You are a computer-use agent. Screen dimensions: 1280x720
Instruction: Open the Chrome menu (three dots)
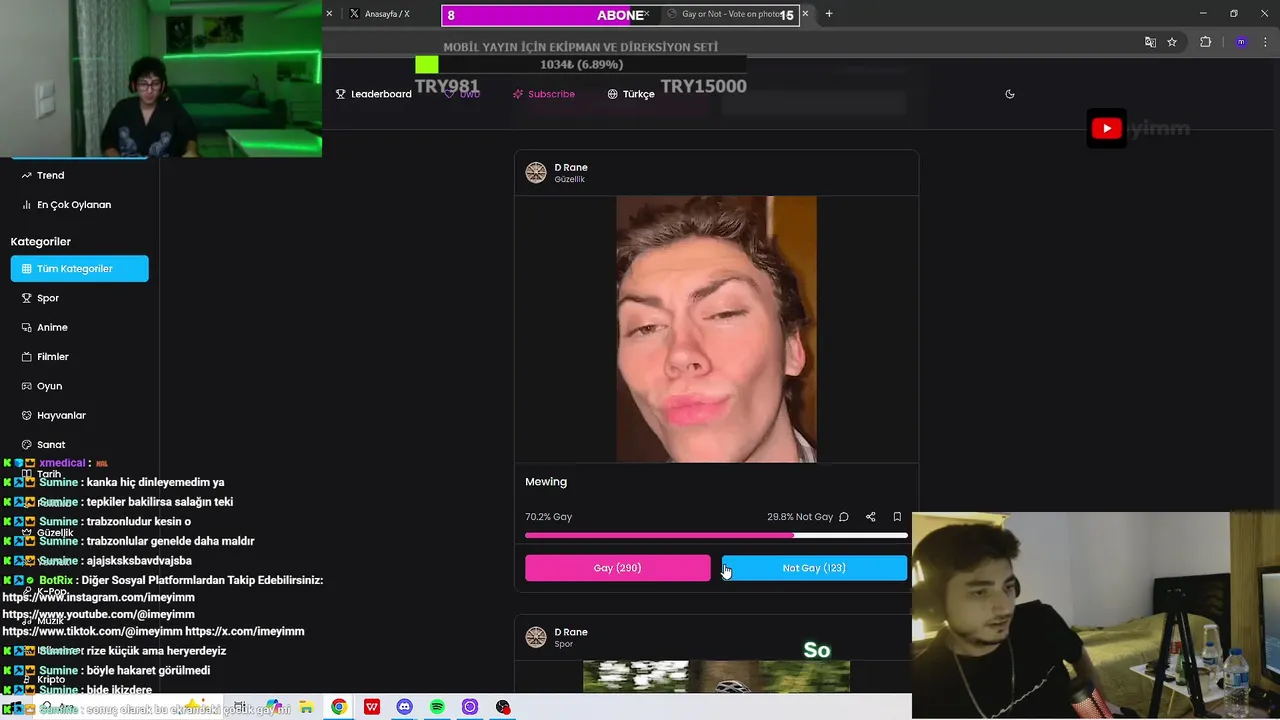[1264, 42]
